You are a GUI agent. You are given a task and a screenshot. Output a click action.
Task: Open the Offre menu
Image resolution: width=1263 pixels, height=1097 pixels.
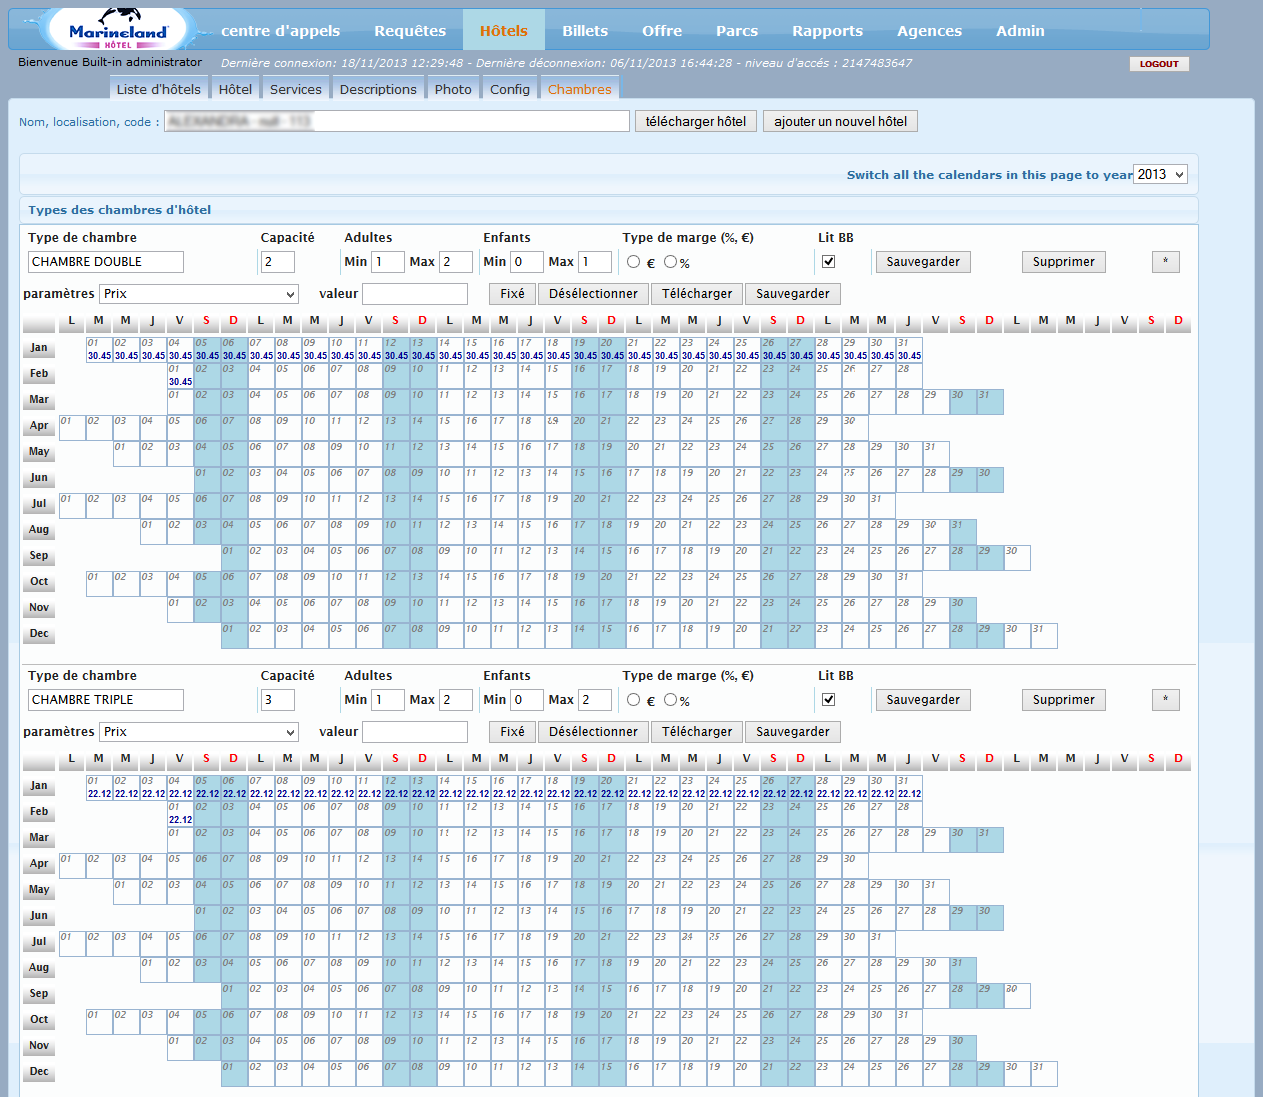point(662,31)
